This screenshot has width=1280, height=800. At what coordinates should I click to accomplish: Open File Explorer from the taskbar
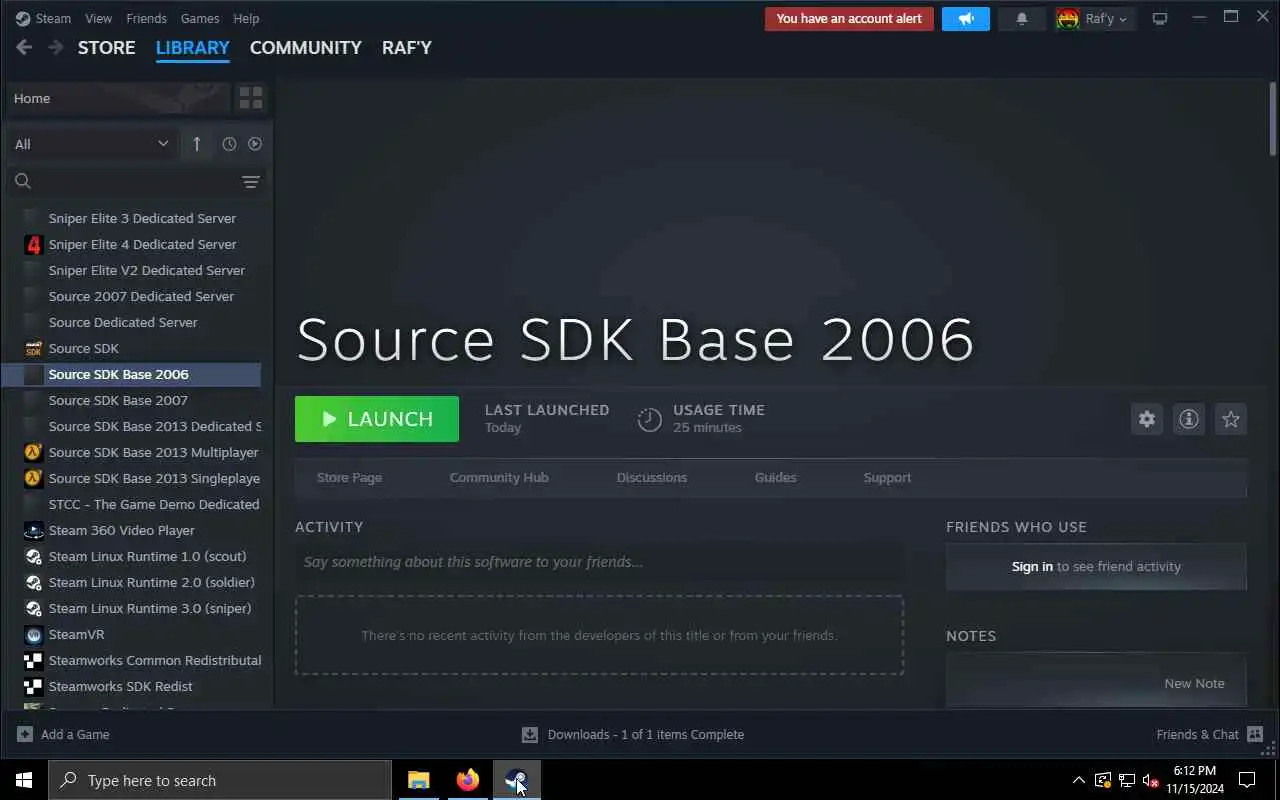[418, 780]
